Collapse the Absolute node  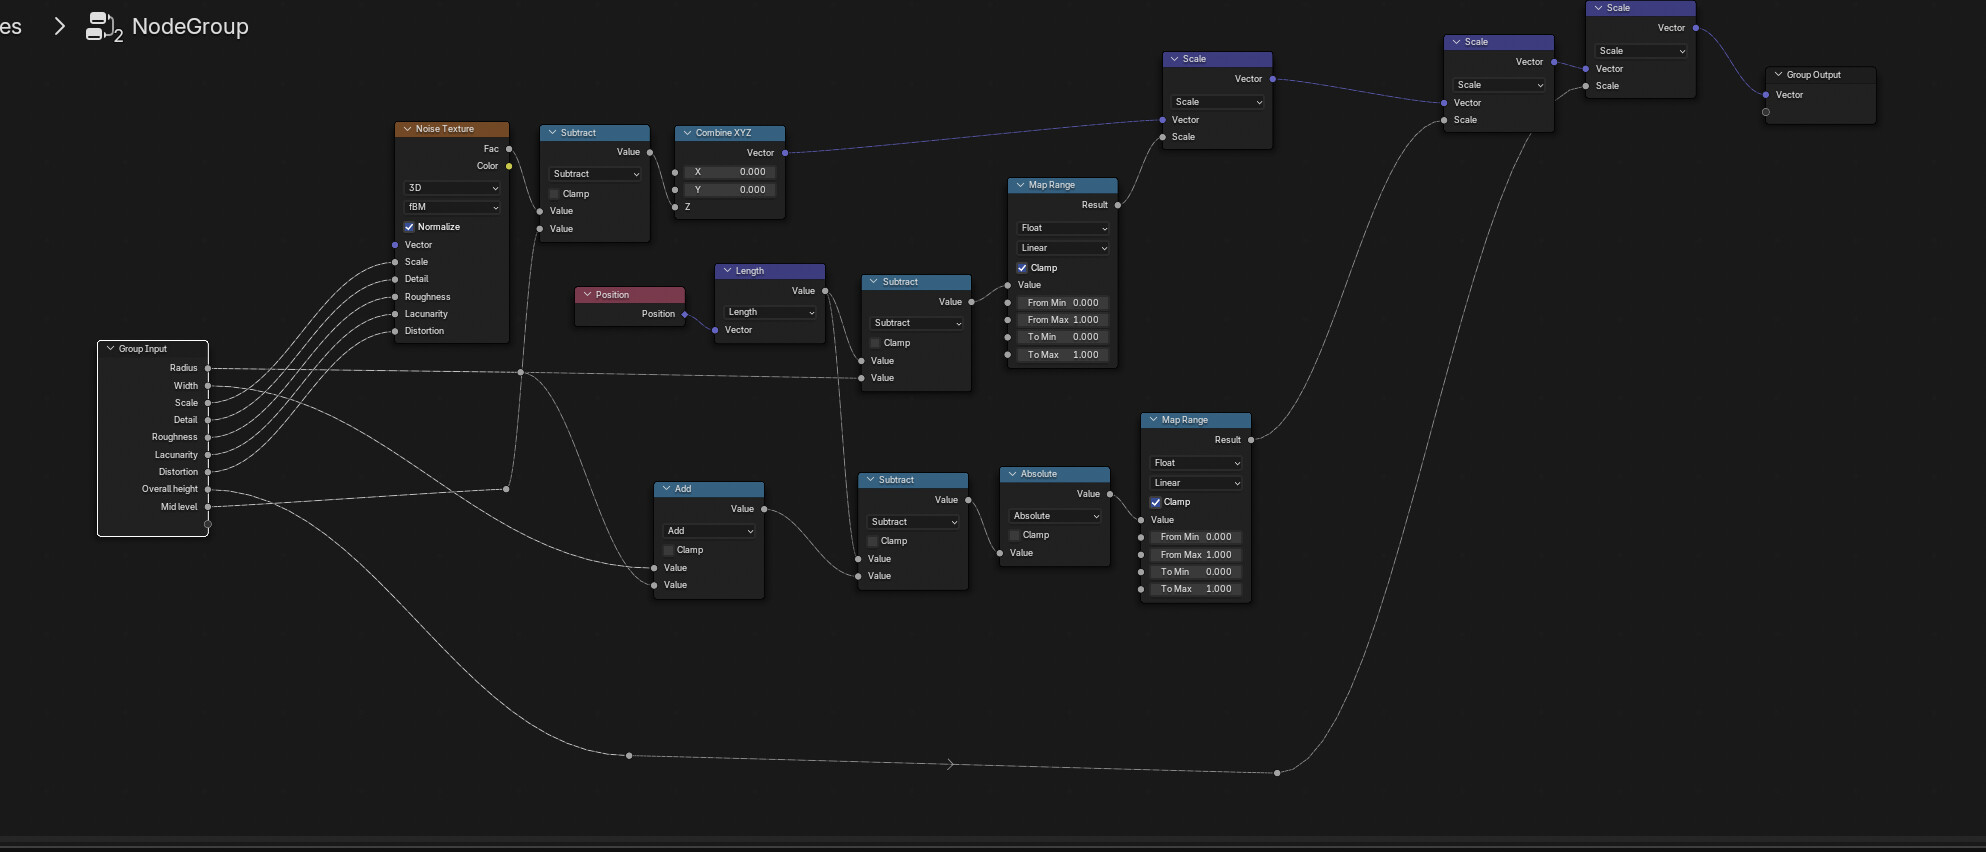(1012, 474)
